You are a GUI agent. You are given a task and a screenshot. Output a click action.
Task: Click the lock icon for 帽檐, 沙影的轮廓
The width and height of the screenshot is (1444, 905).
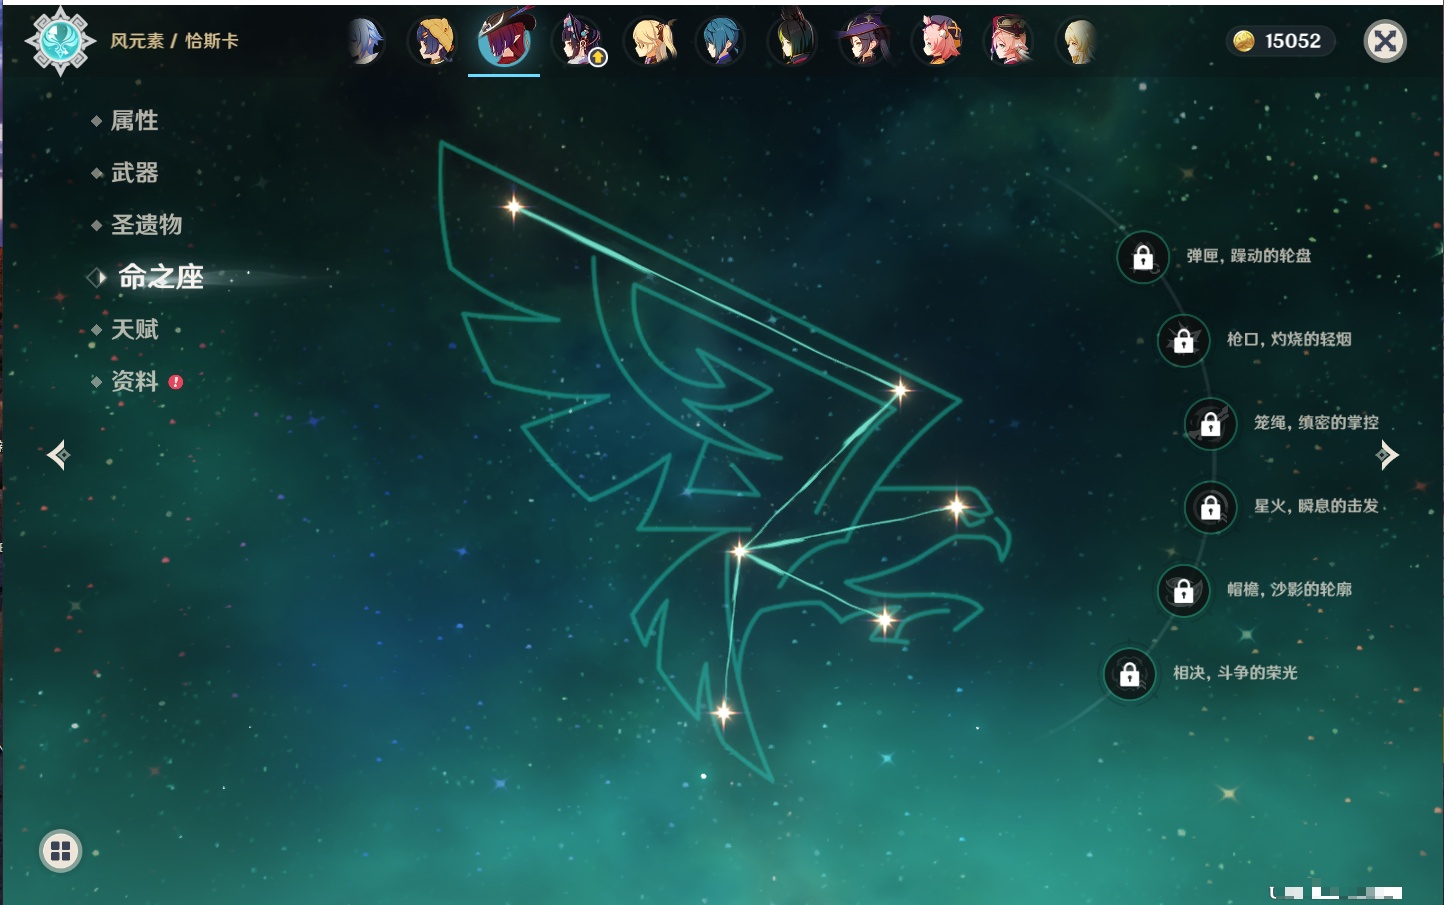pos(1184,590)
